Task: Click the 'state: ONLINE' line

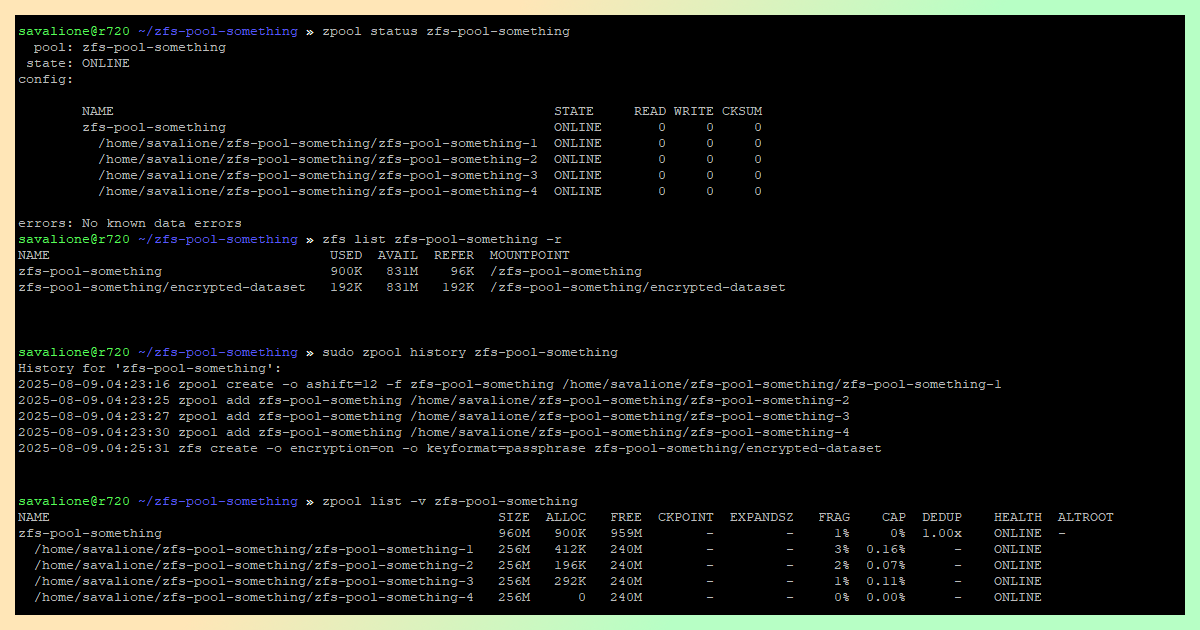Action: click(x=78, y=63)
